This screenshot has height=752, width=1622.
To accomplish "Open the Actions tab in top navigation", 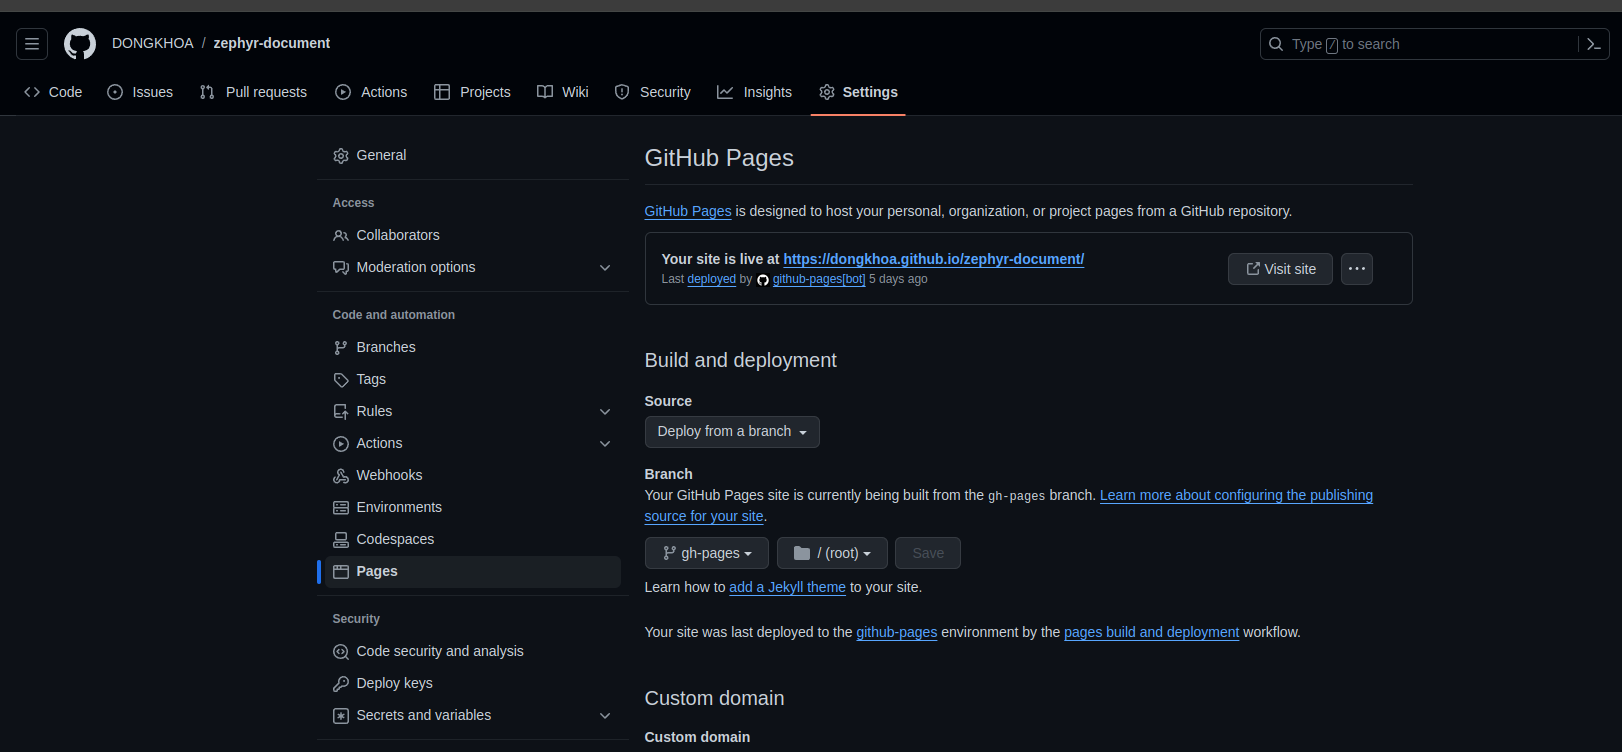I will [371, 92].
